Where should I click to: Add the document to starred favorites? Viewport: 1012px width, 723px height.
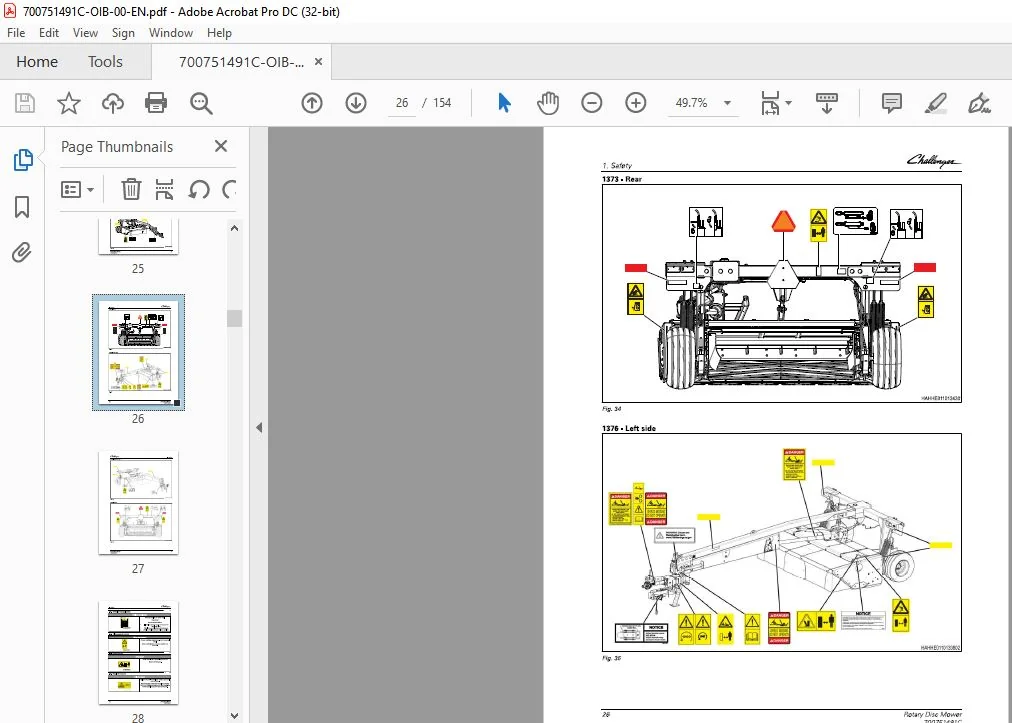tap(69, 103)
